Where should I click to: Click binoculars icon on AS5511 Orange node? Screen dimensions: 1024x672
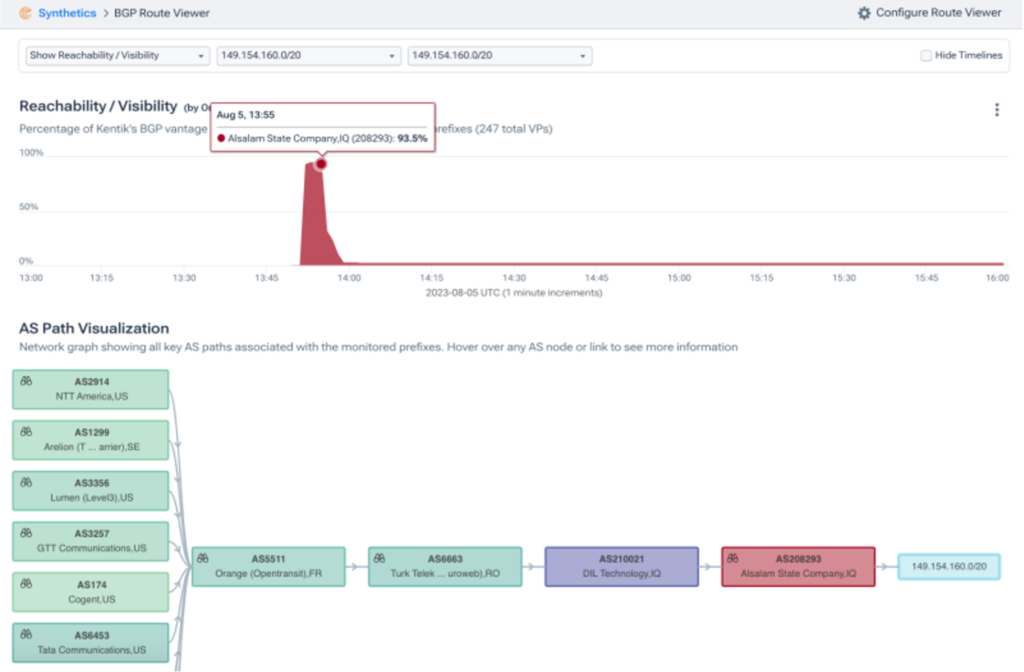(203, 558)
